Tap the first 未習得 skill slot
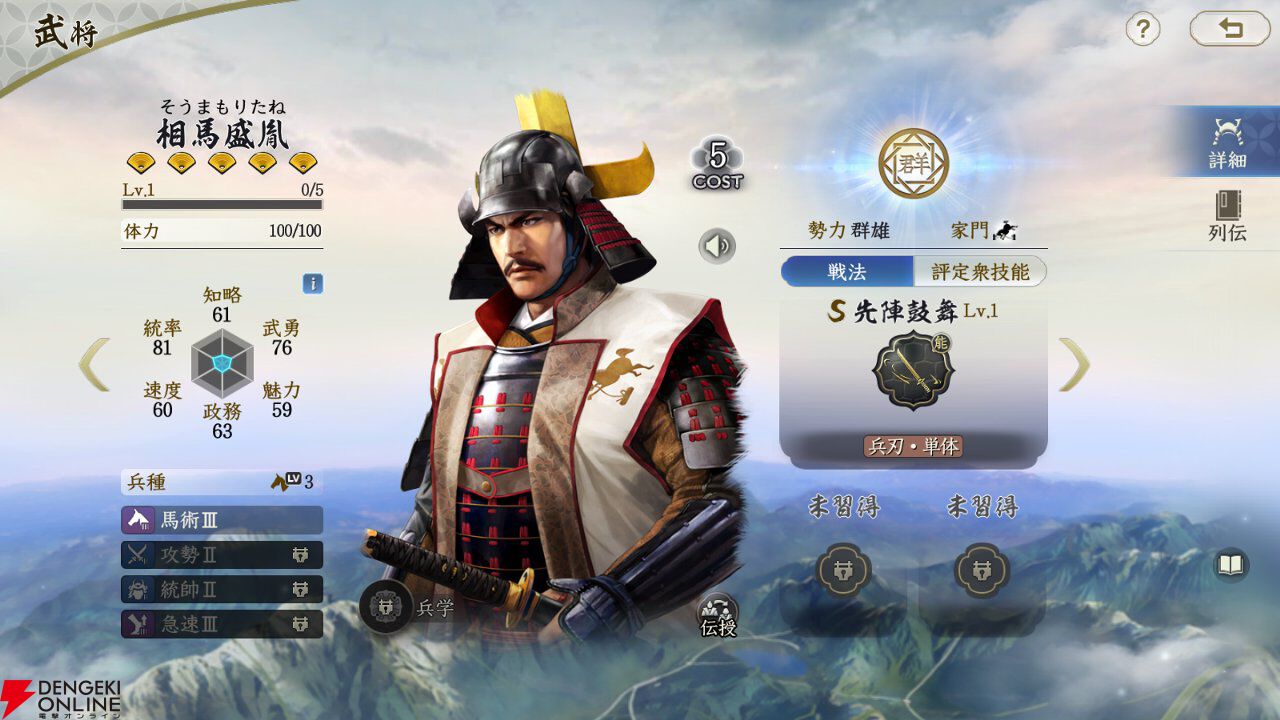This screenshot has height=720, width=1280. (x=844, y=572)
